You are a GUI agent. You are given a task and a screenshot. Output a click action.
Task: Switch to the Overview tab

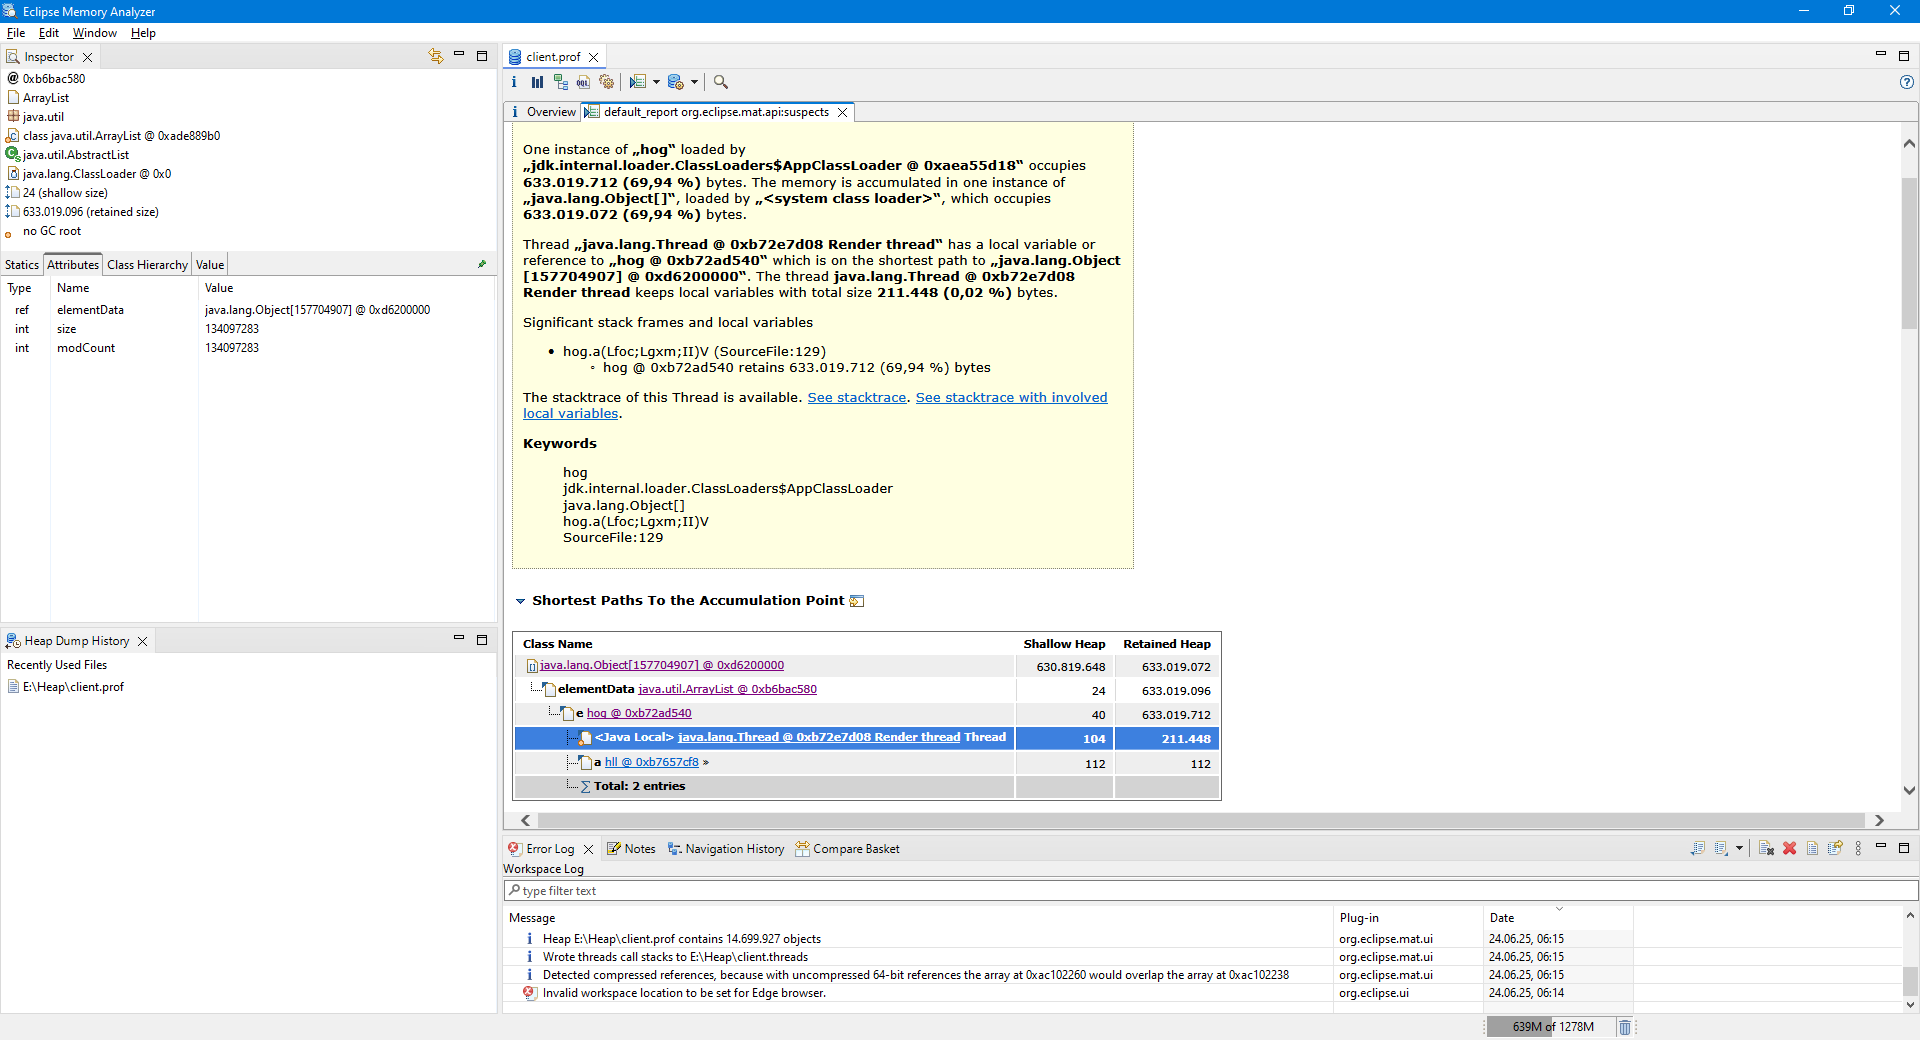tap(543, 112)
